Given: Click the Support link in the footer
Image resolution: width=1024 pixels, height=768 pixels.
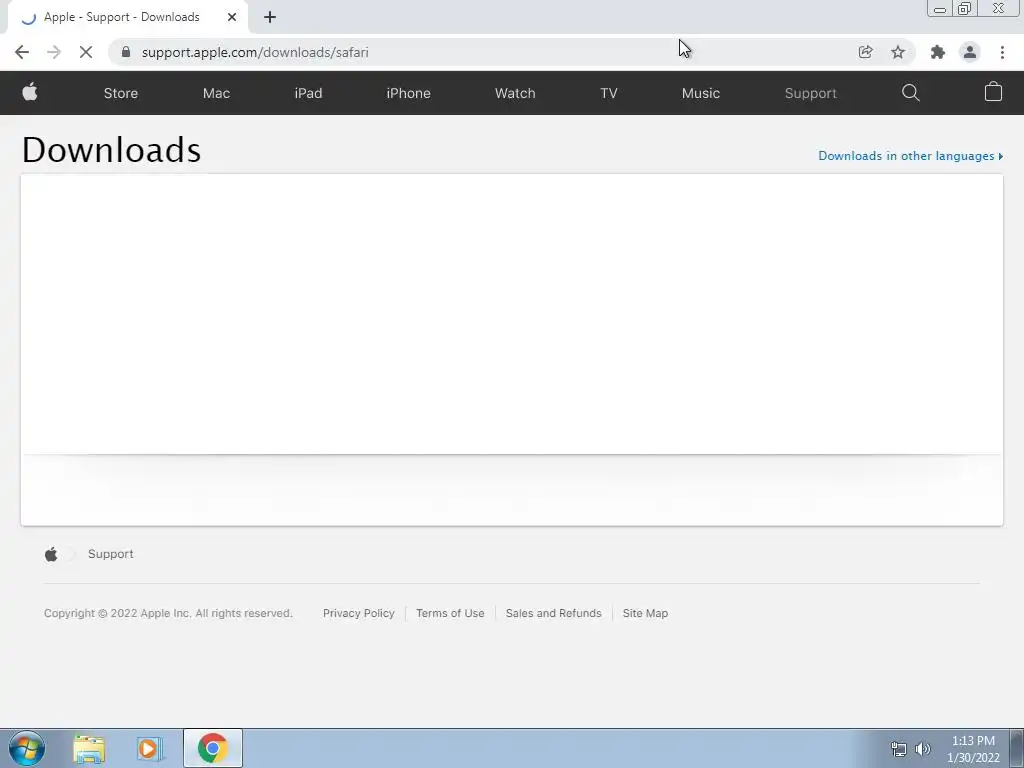Looking at the screenshot, I should pos(110,554).
